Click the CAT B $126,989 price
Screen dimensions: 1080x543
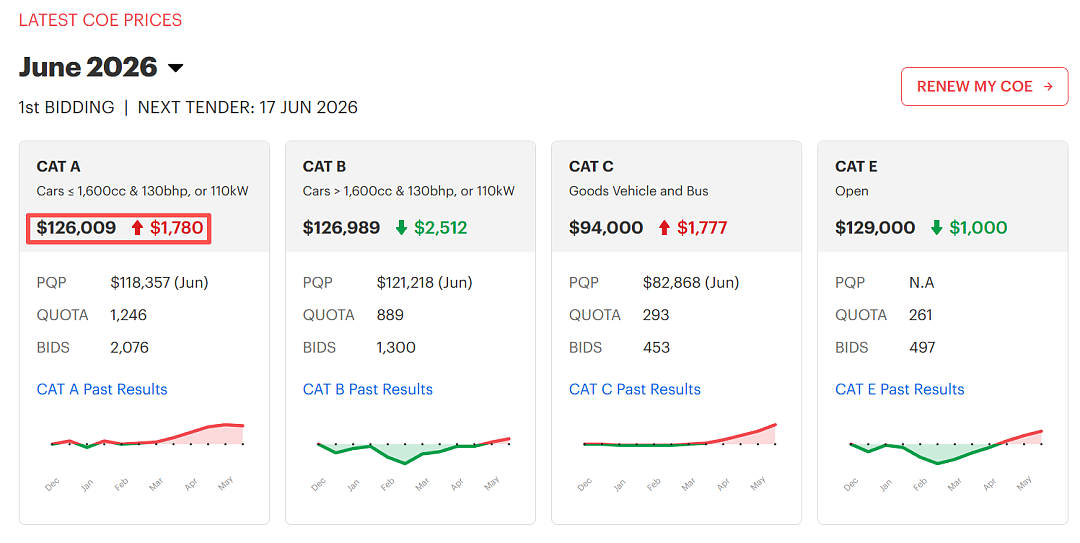point(342,227)
